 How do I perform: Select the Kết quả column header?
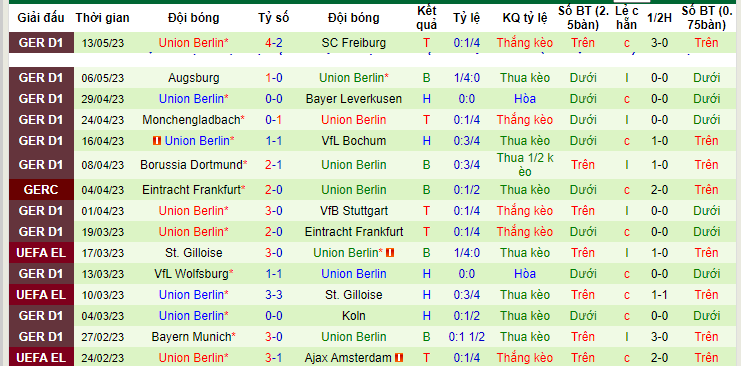click(427, 18)
